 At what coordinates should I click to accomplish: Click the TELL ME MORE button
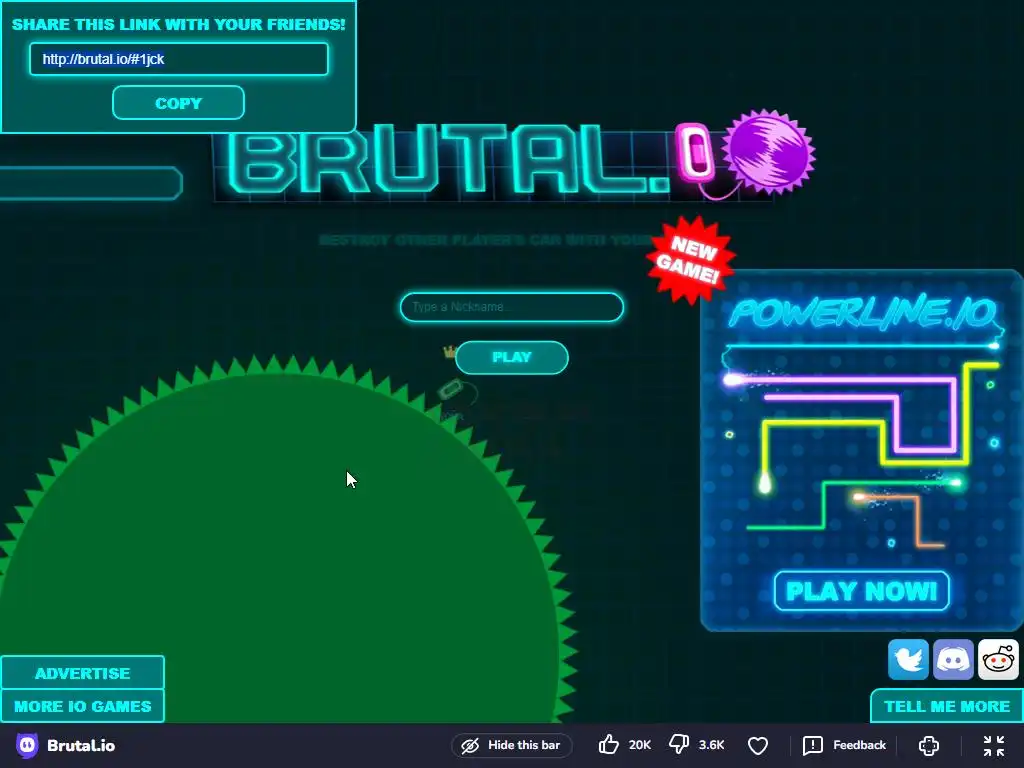click(947, 706)
